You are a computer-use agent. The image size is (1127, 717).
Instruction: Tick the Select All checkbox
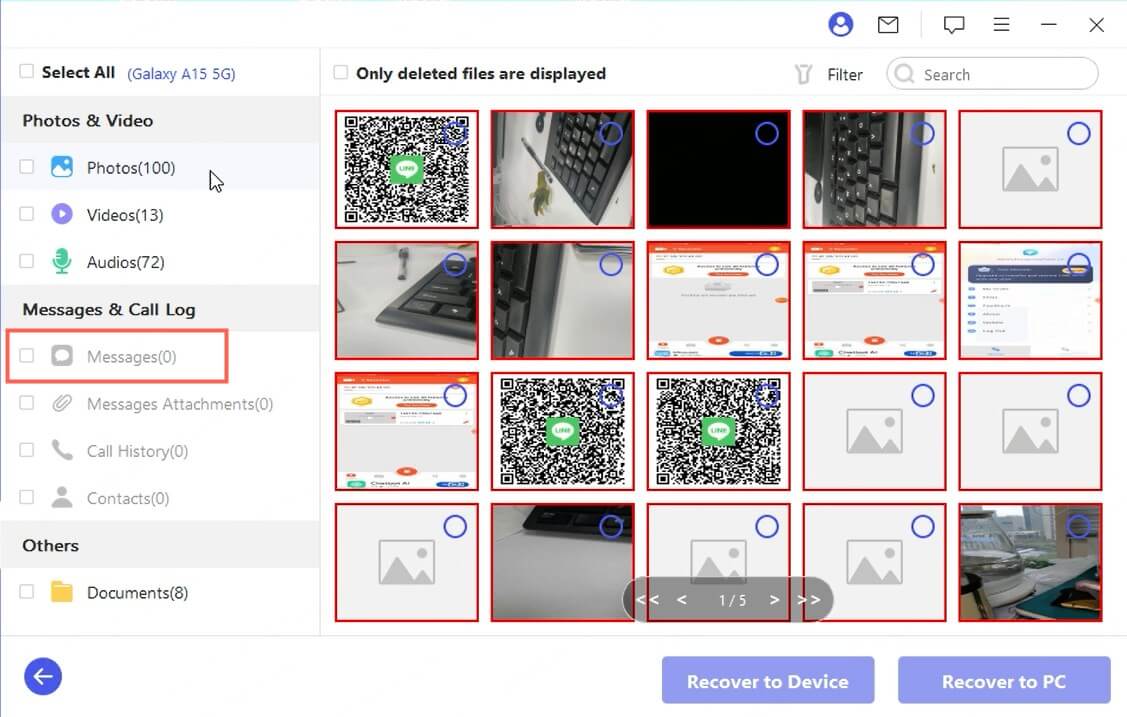(27, 71)
